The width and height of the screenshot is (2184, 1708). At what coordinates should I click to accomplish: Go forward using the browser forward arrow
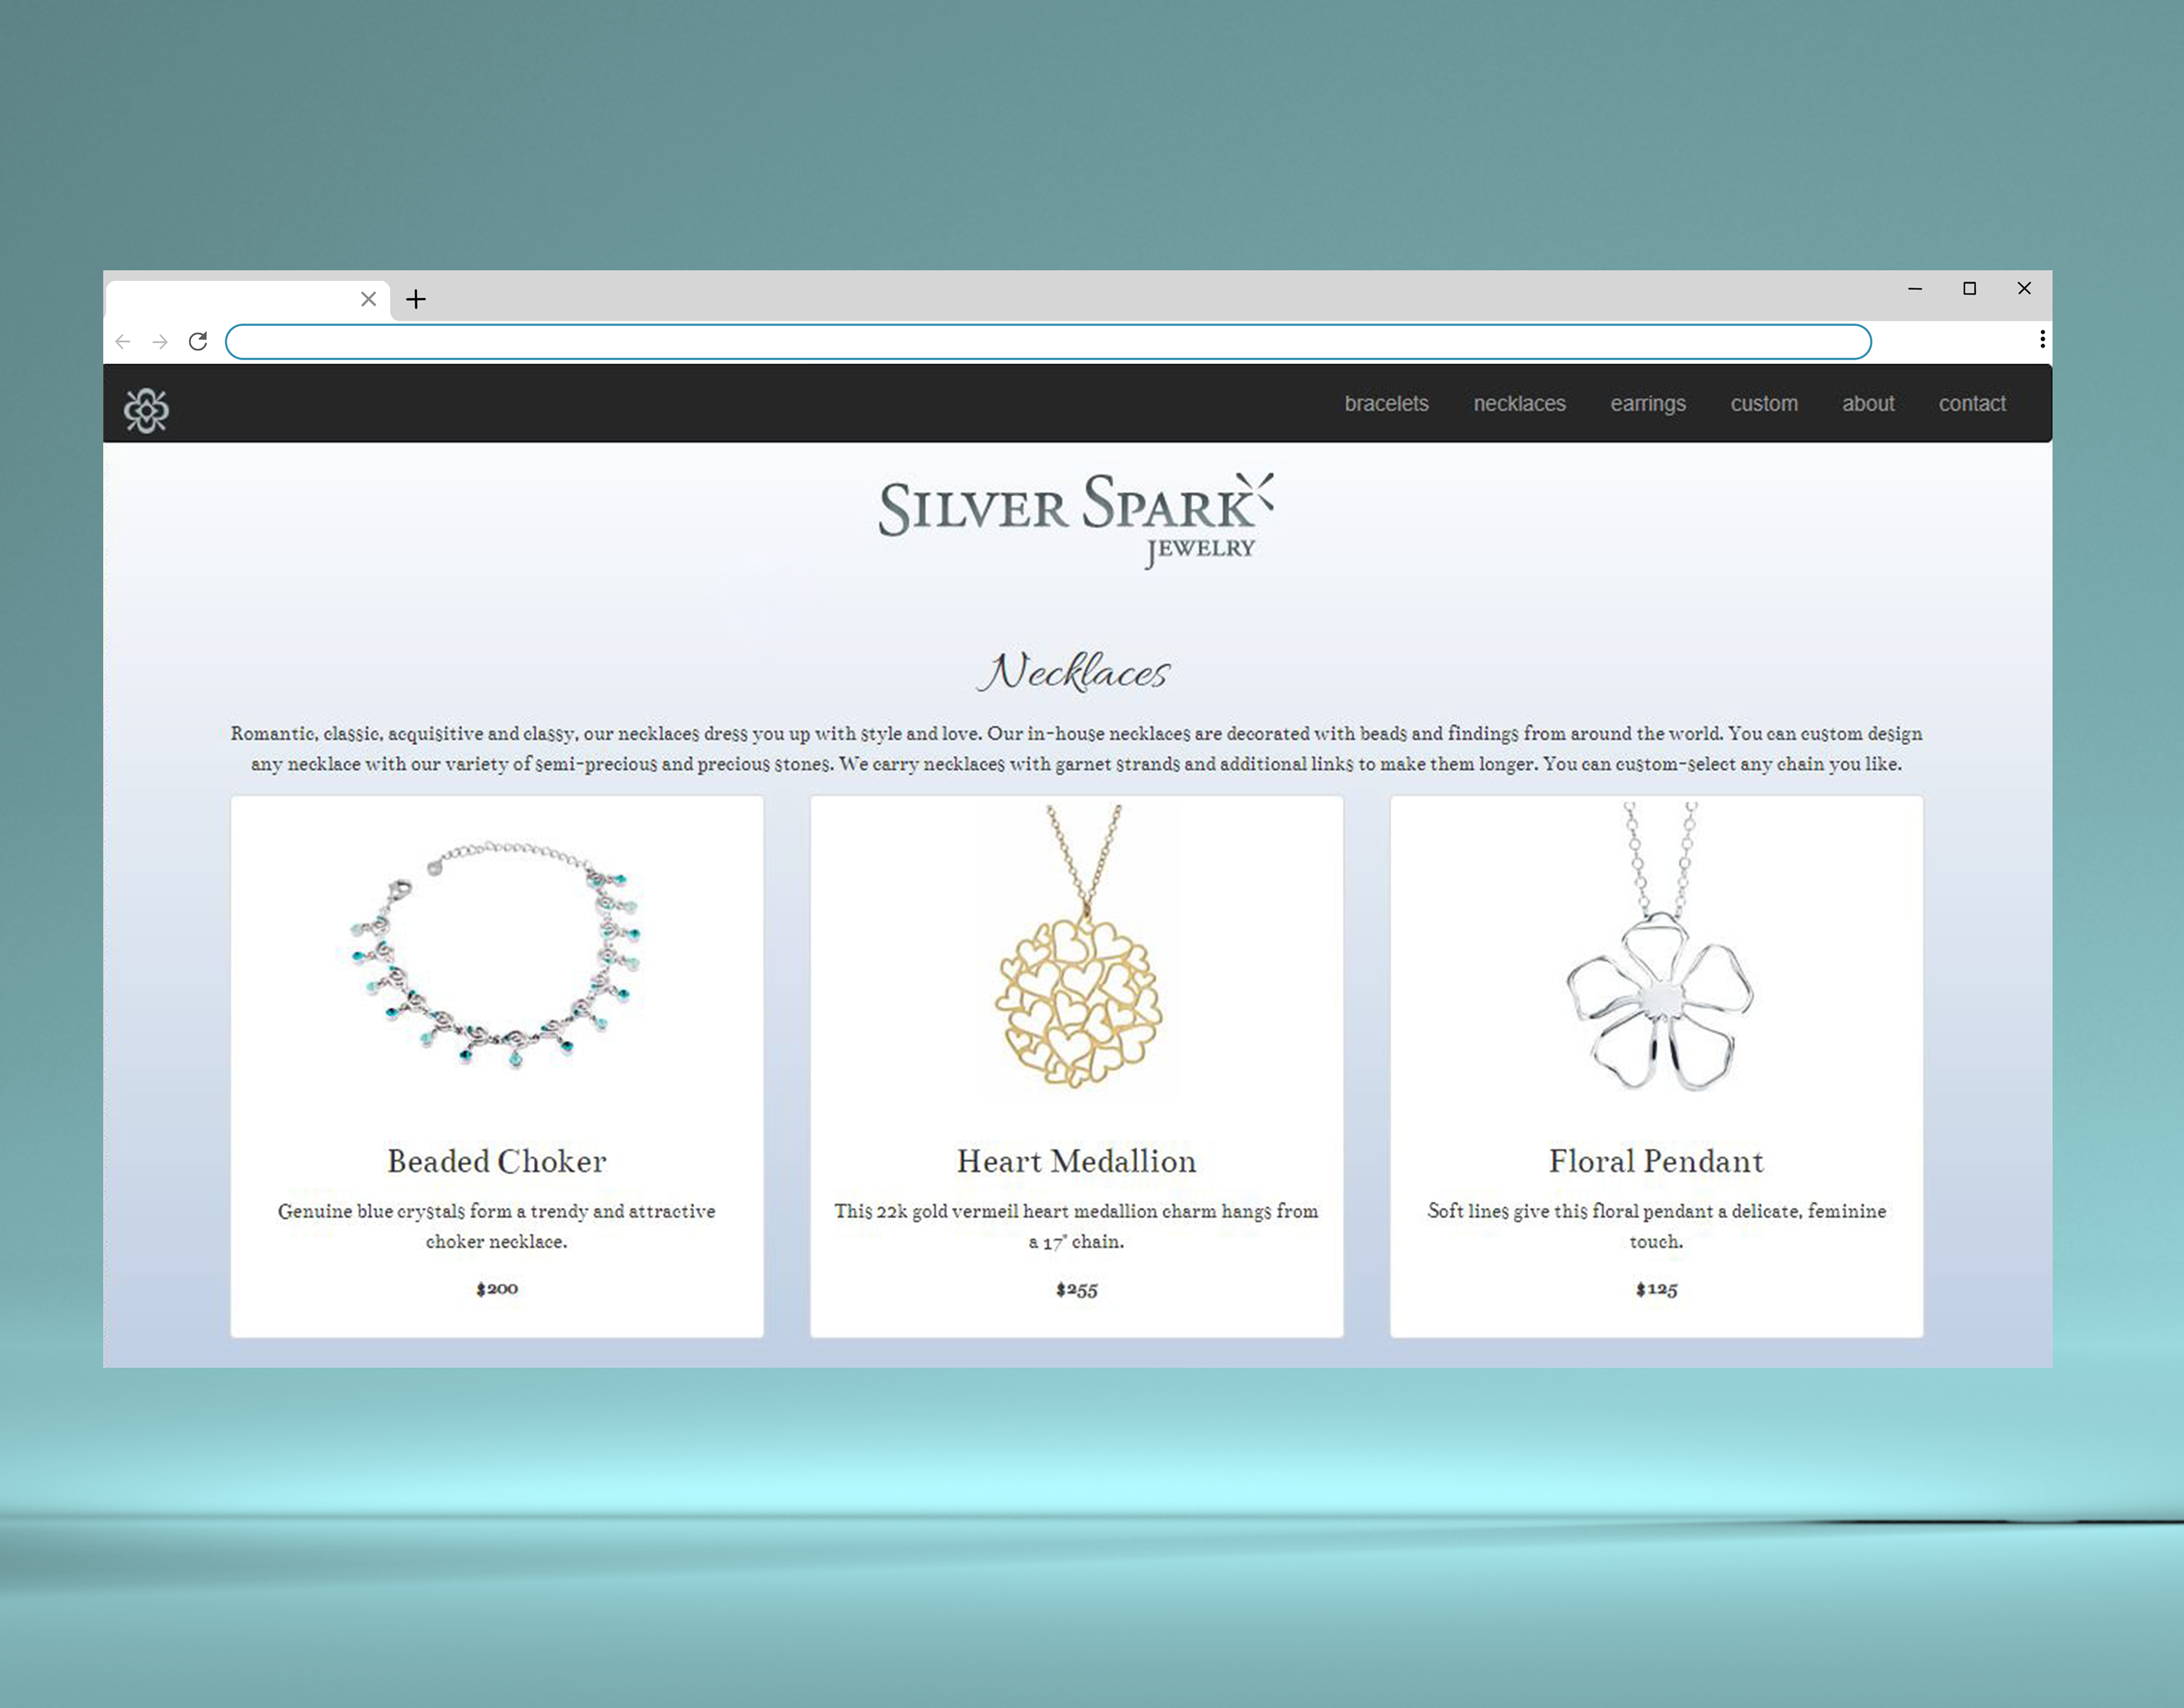click(160, 342)
